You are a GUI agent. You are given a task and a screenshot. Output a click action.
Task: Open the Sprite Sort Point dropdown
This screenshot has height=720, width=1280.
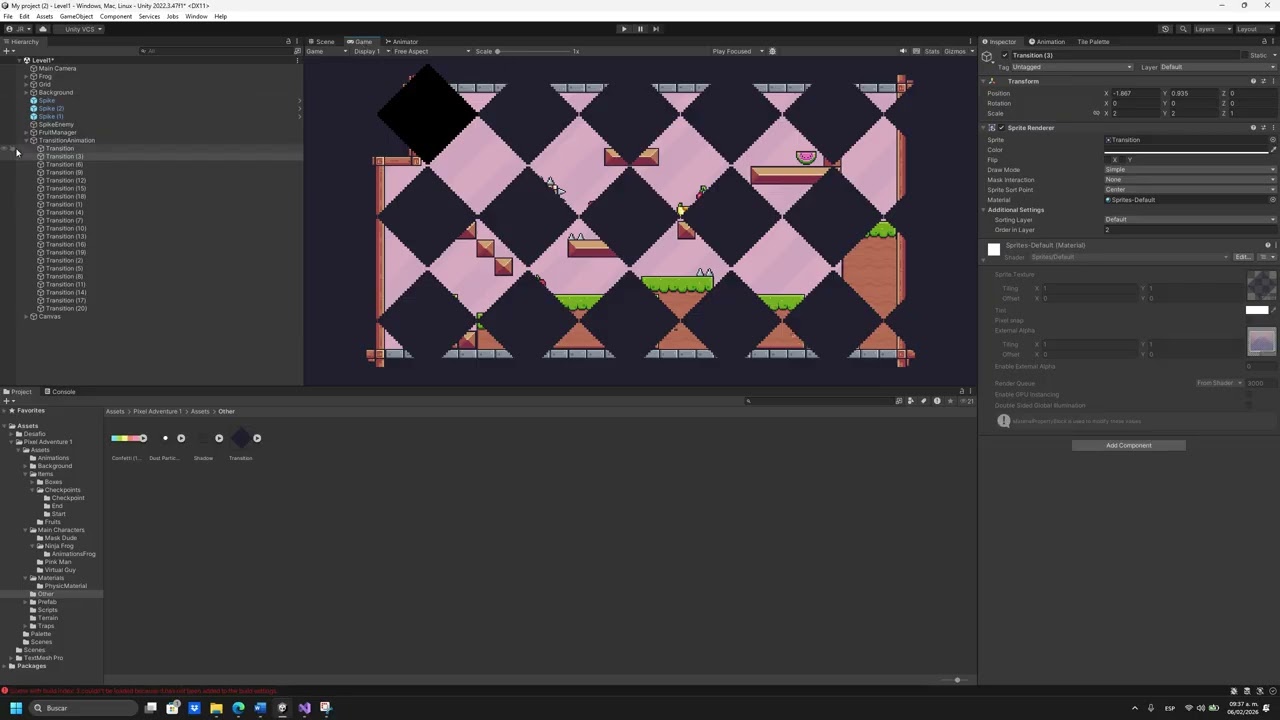pyautogui.click(x=1190, y=190)
